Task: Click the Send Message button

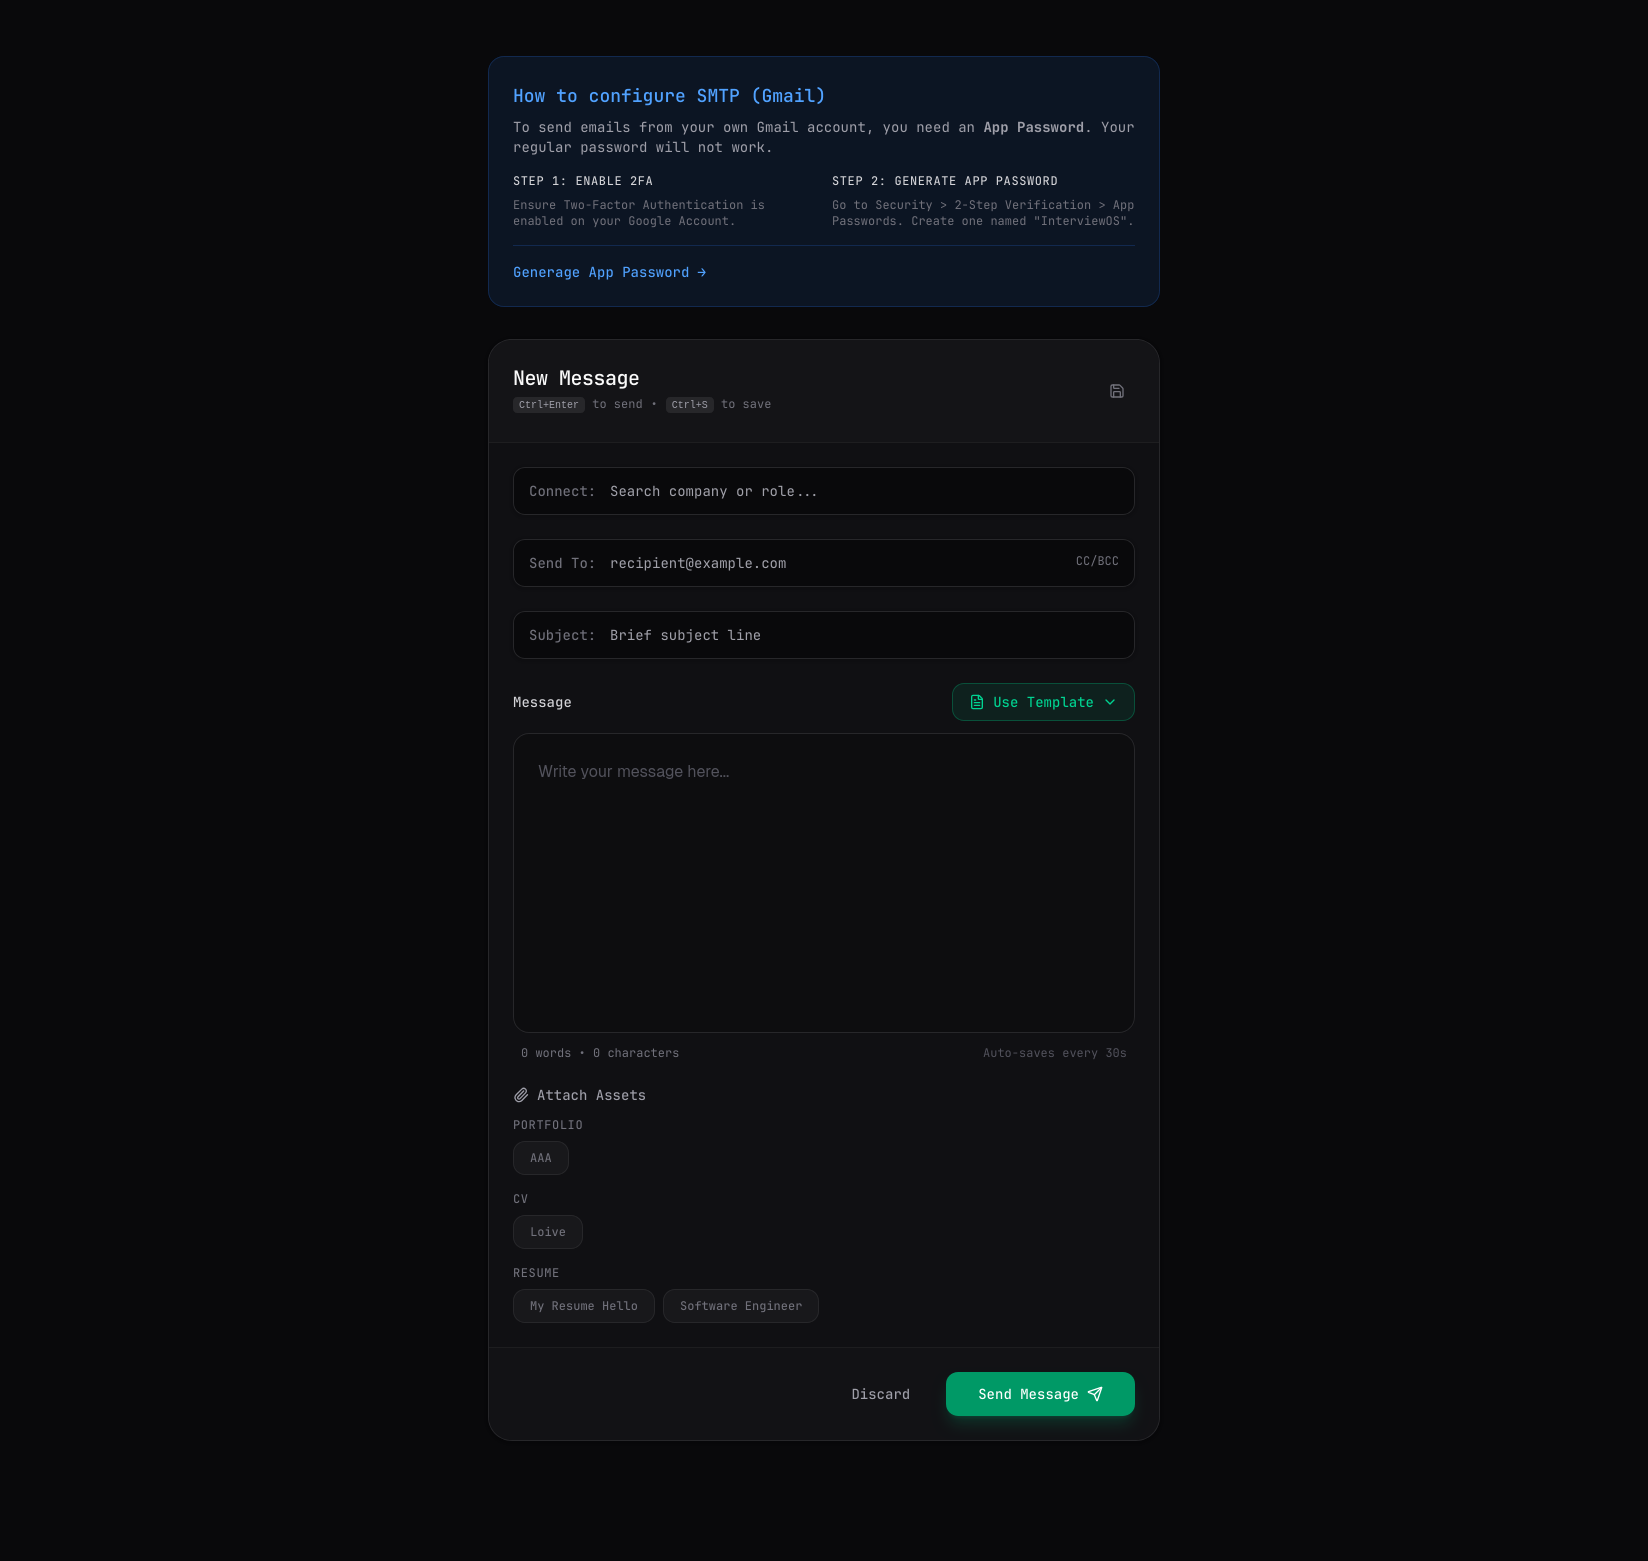Action: 1039,1394
